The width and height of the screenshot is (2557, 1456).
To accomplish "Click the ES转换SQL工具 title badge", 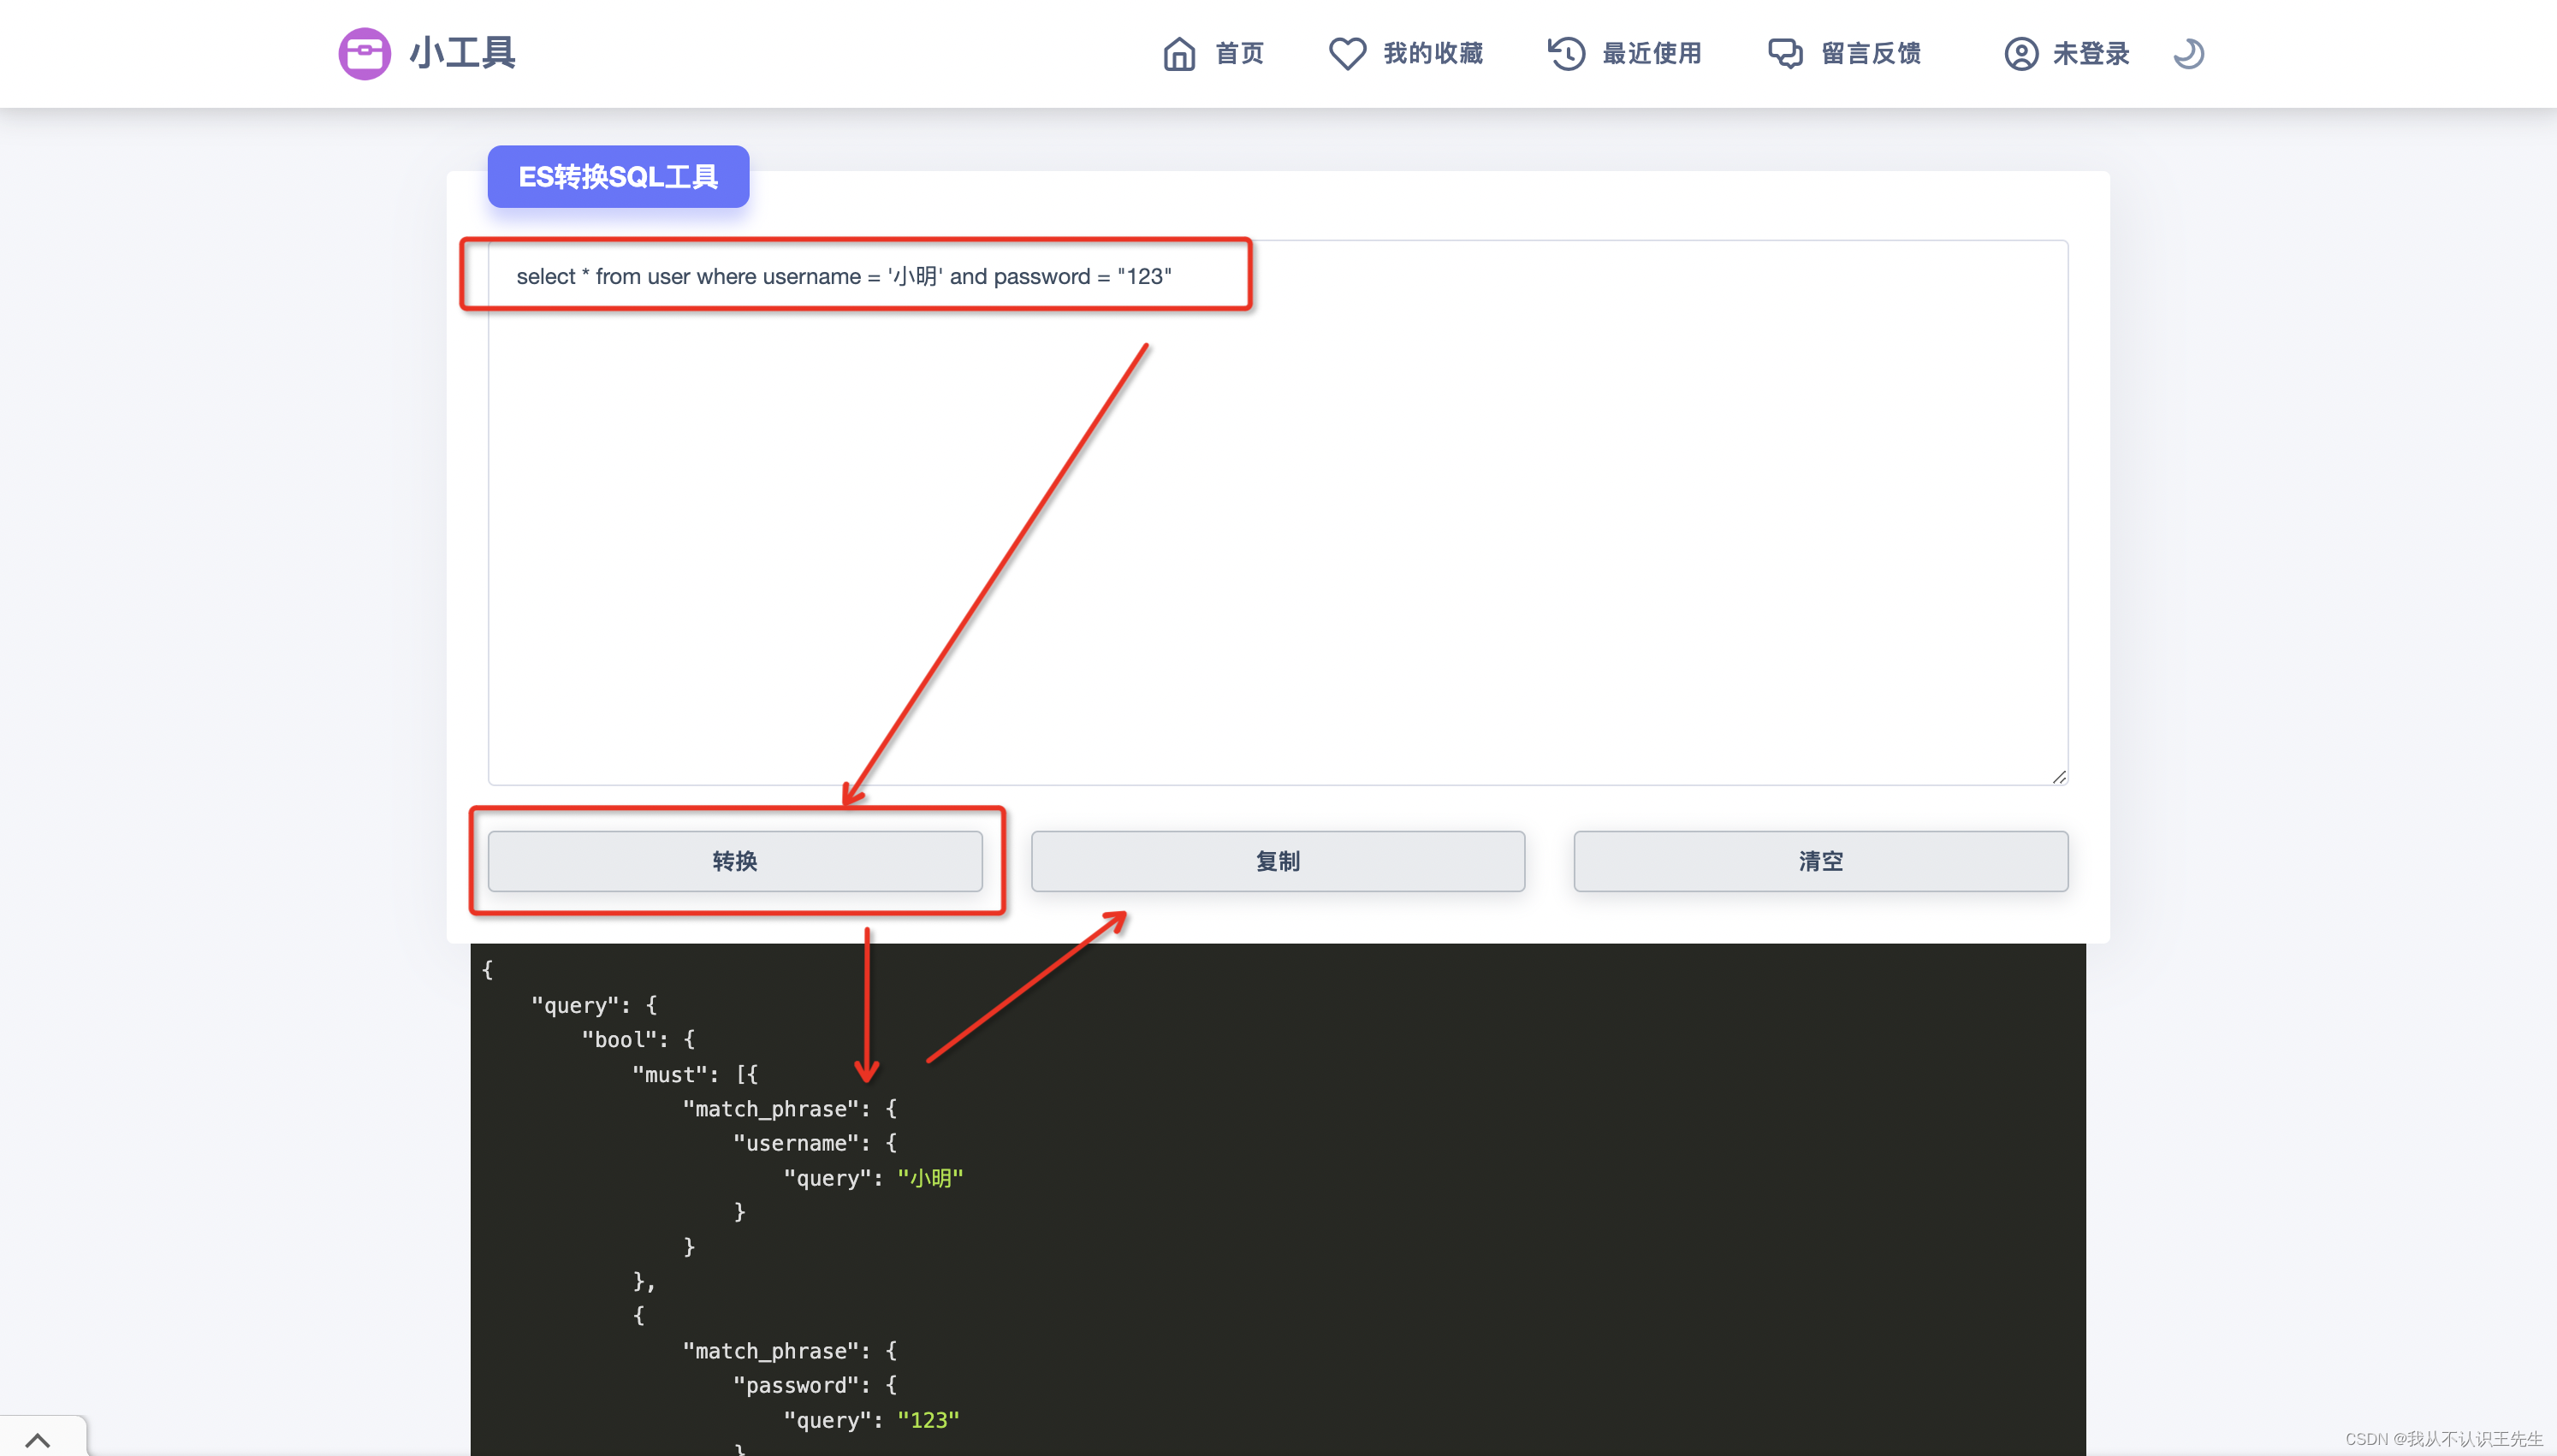I will (618, 177).
